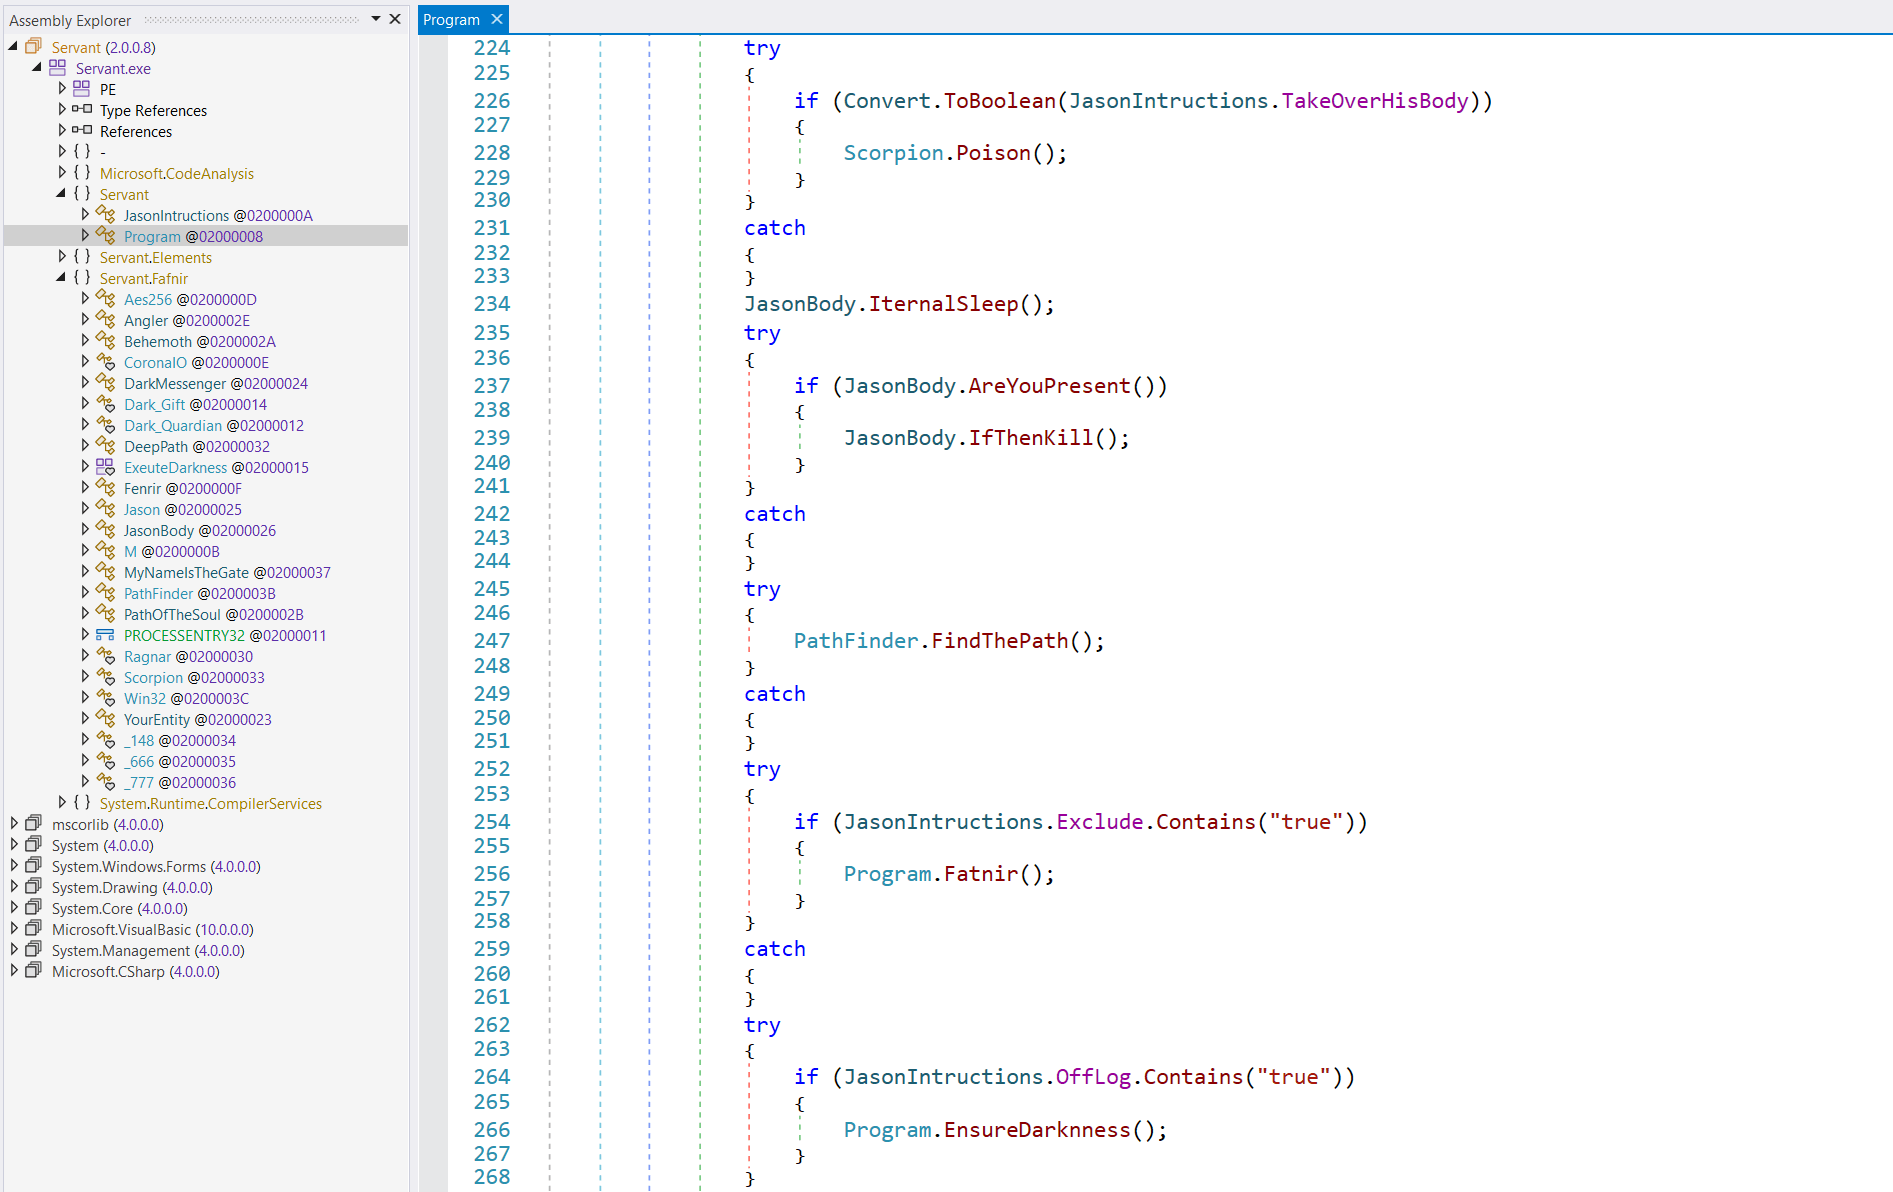Viewport: 1893px width, 1192px height.
Task: Click the System.Management assembly icon
Action: [x=33, y=949]
